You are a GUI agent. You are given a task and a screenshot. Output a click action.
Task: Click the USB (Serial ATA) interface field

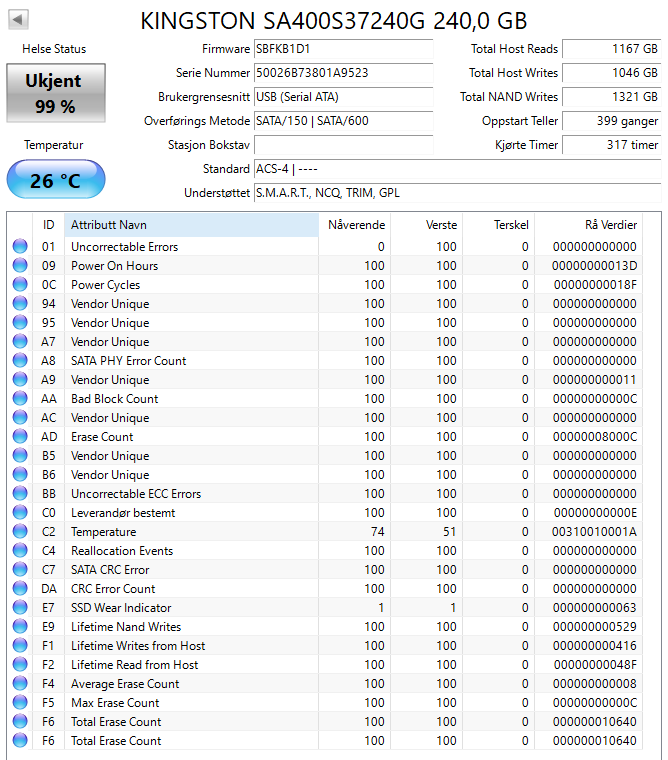coord(343,97)
